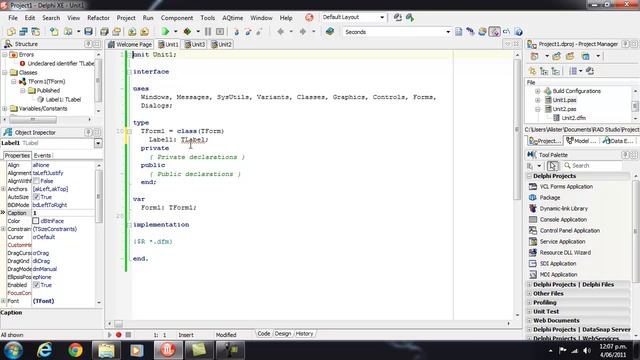The image size is (640, 360).
Task: Select the Tool Palette pointer cursor icon
Action: point(552,166)
